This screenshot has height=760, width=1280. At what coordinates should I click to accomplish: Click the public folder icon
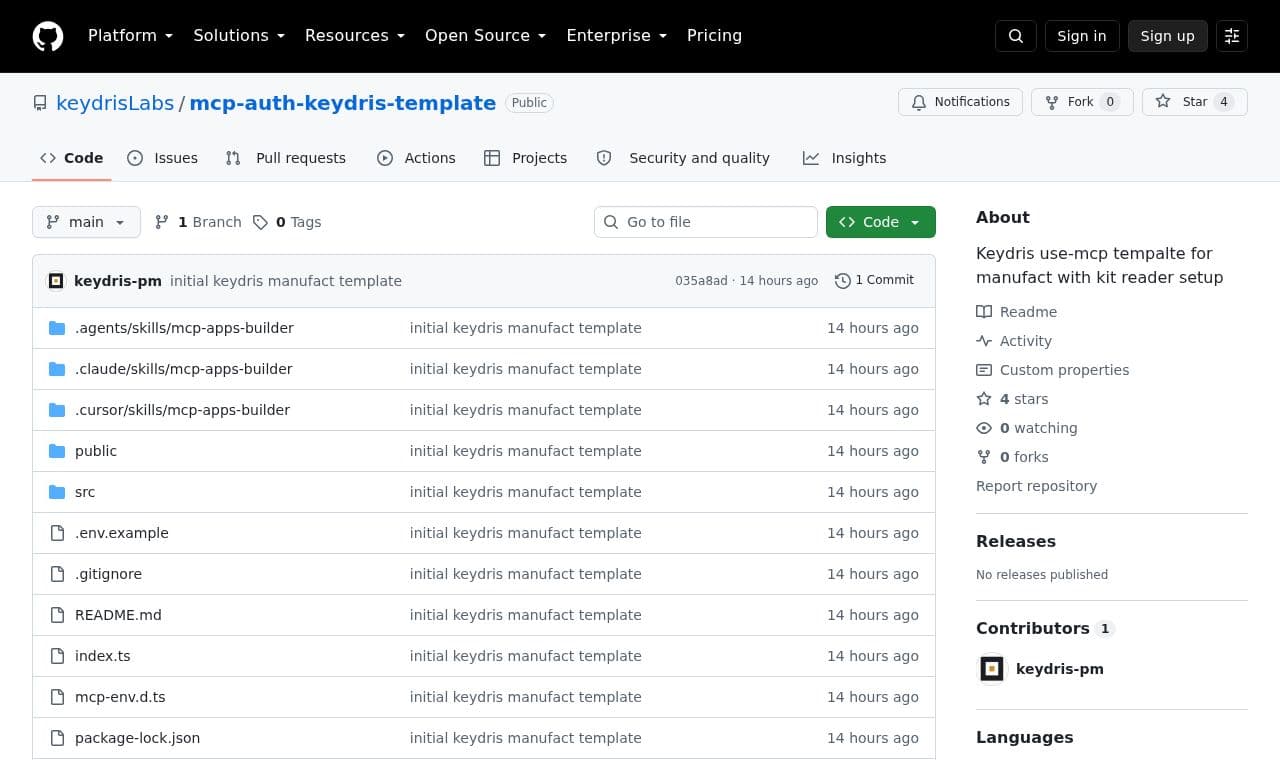click(x=57, y=451)
